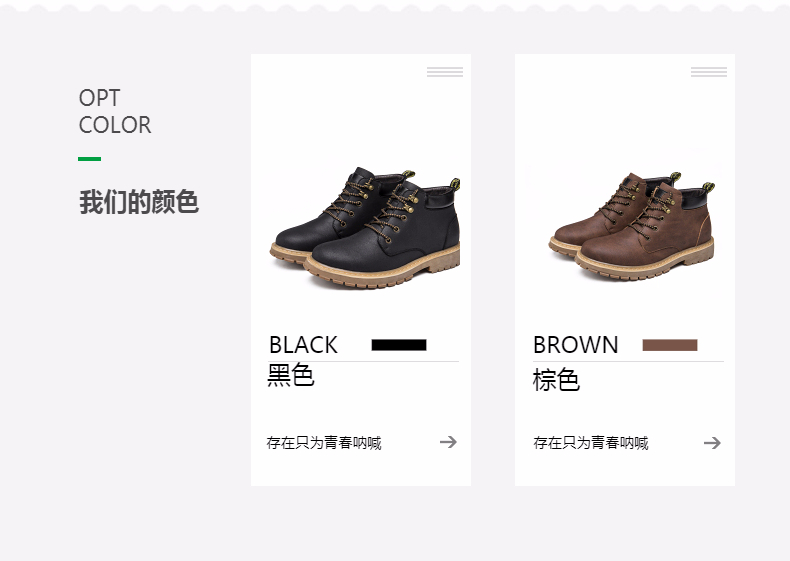Open the three-line menu icon on the brown card

[x=709, y=72]
